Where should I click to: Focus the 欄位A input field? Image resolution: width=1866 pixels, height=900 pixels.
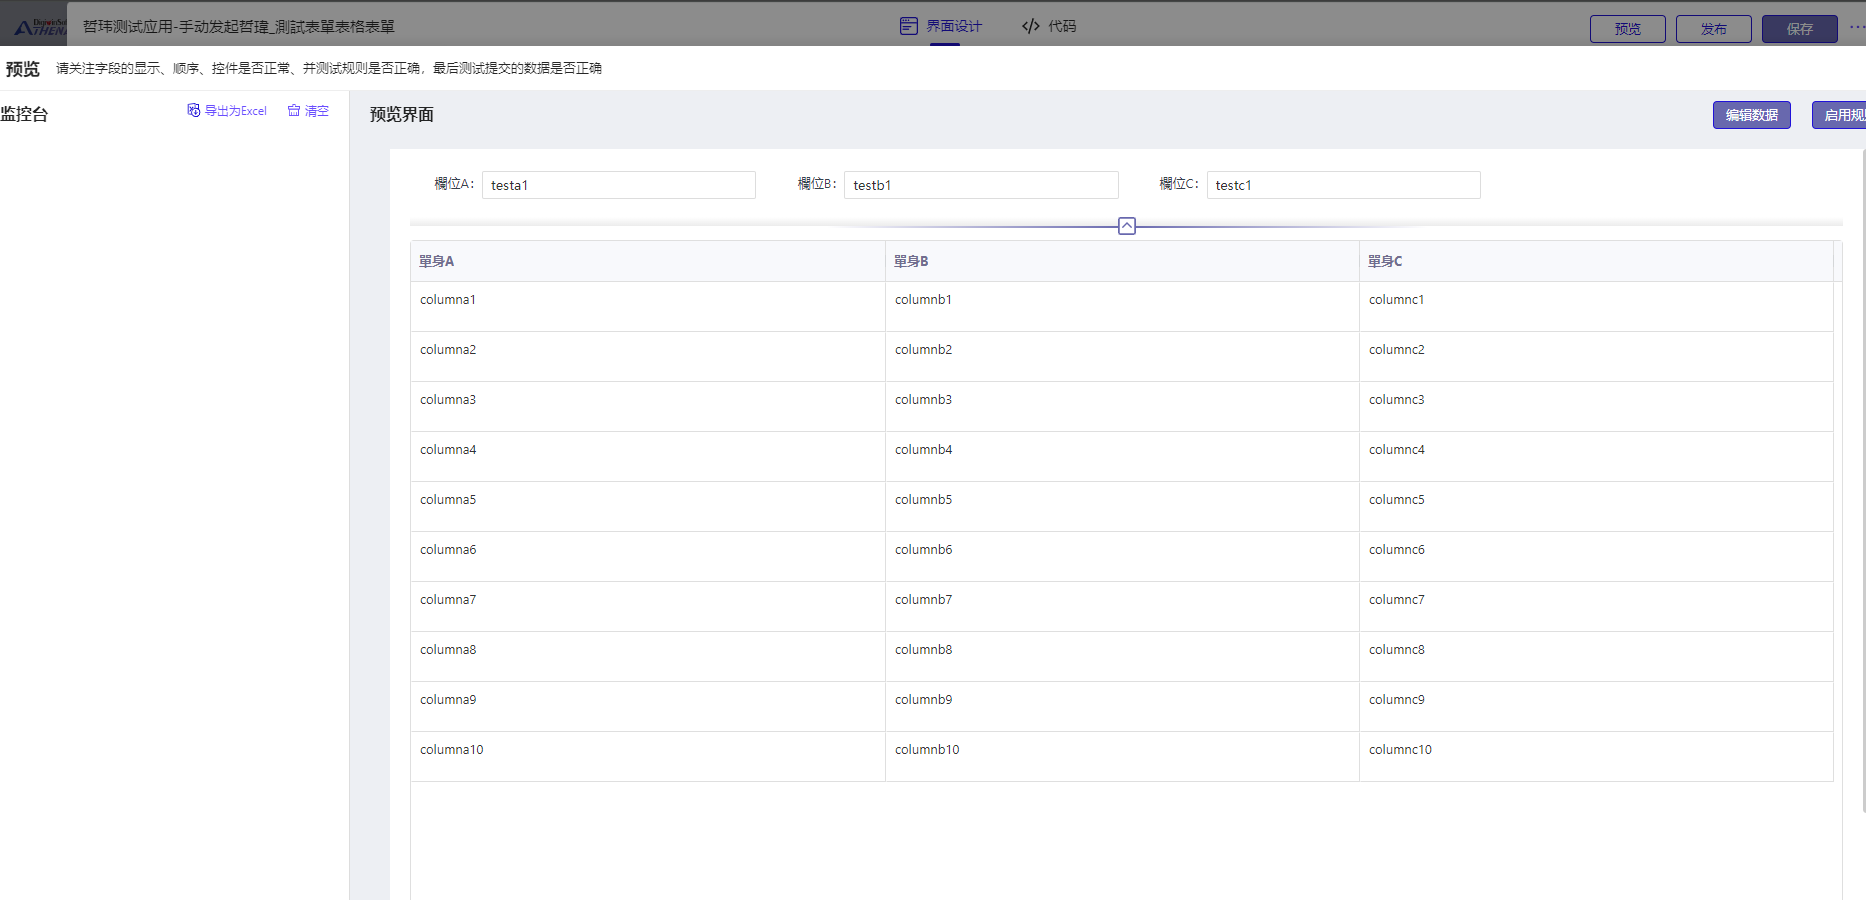(x=619, y=185)
